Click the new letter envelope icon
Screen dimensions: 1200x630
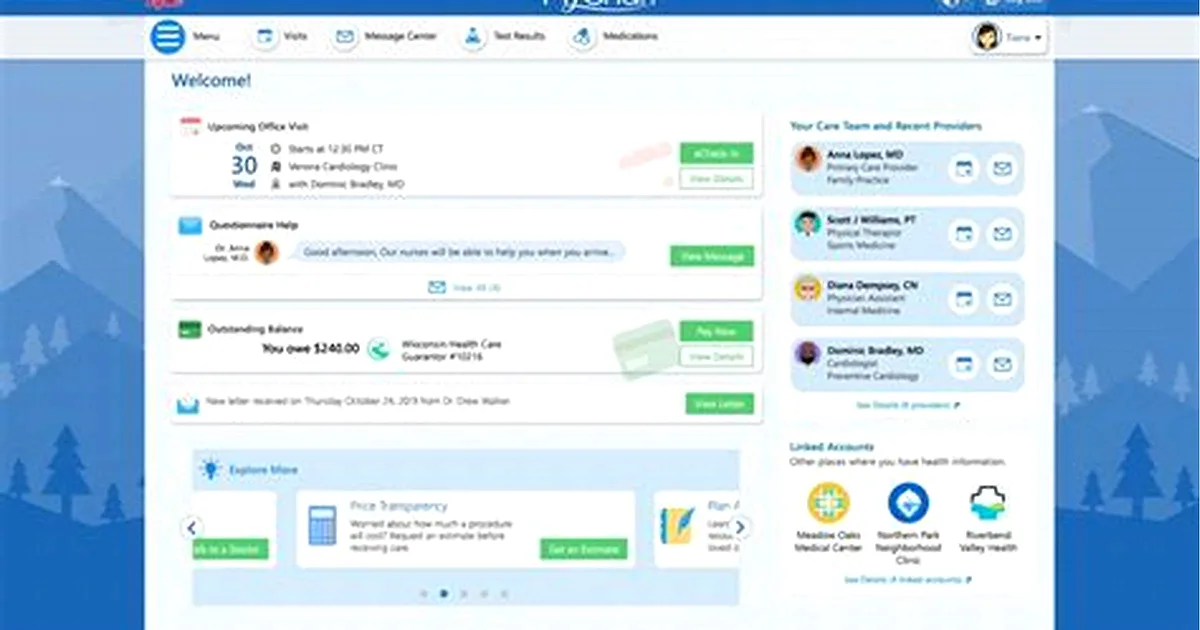pos(188,404)
